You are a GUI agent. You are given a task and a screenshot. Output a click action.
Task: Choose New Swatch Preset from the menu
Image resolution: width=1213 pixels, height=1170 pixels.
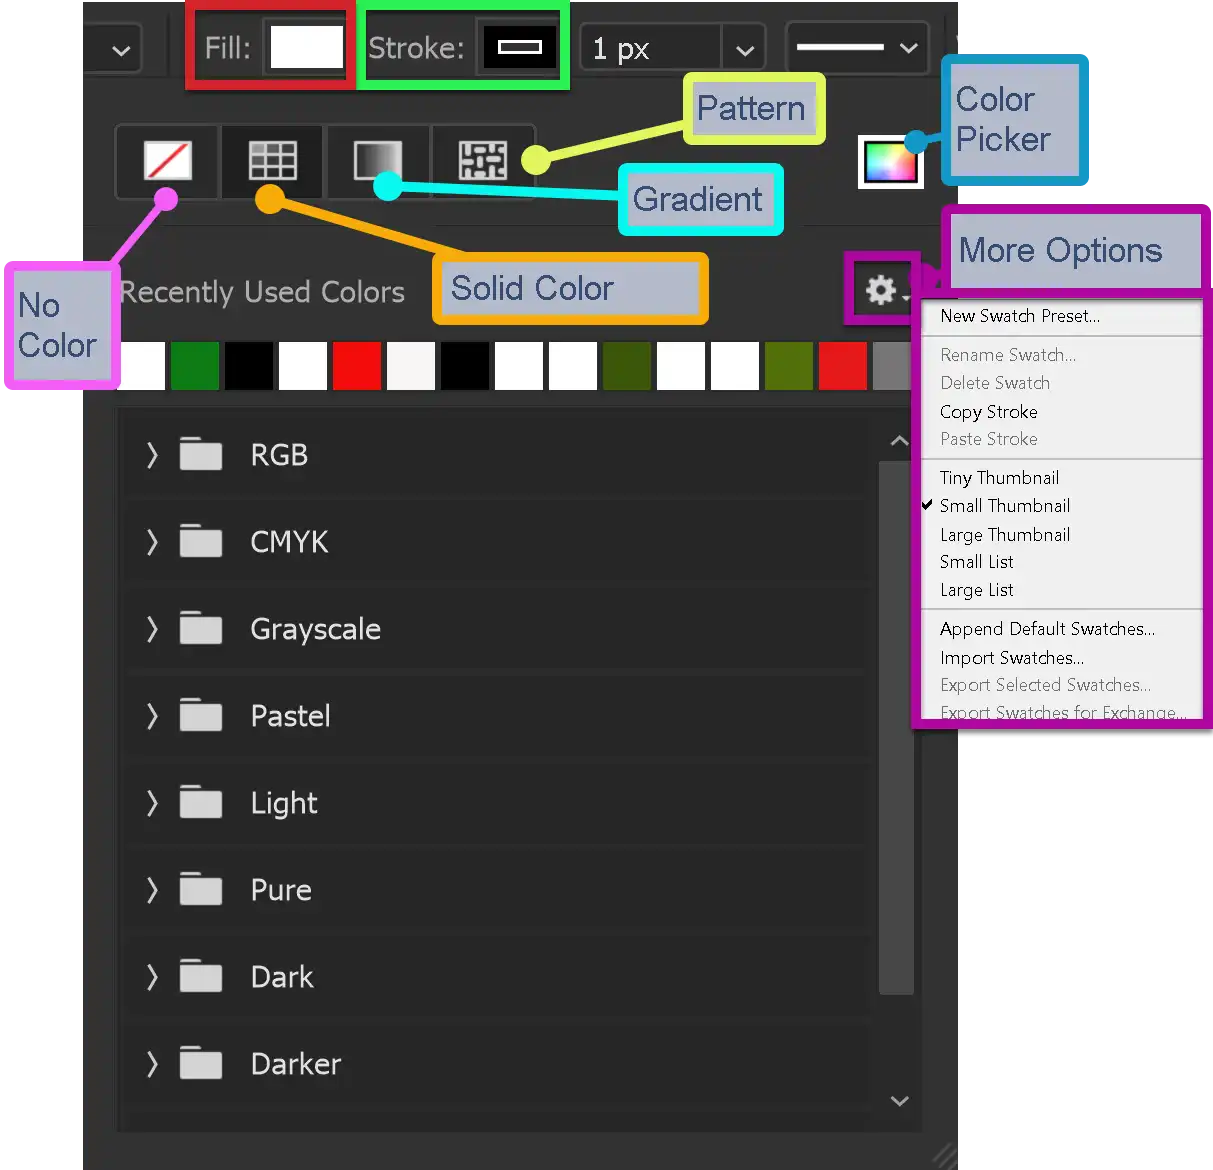[x=1020, y=316]
